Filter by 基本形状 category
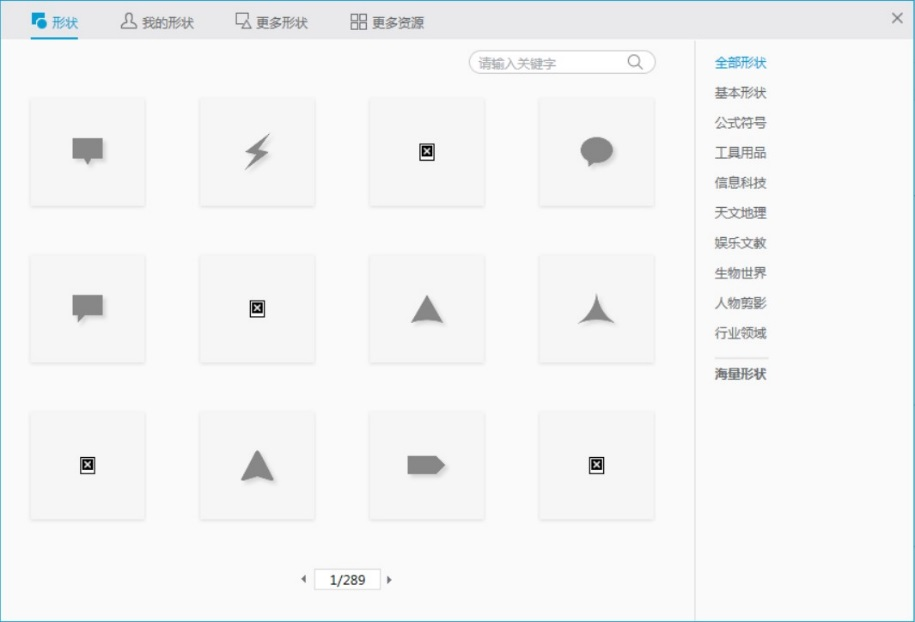Image resolution: width=915 pixels, height=622 pixels. pos(740,93)
